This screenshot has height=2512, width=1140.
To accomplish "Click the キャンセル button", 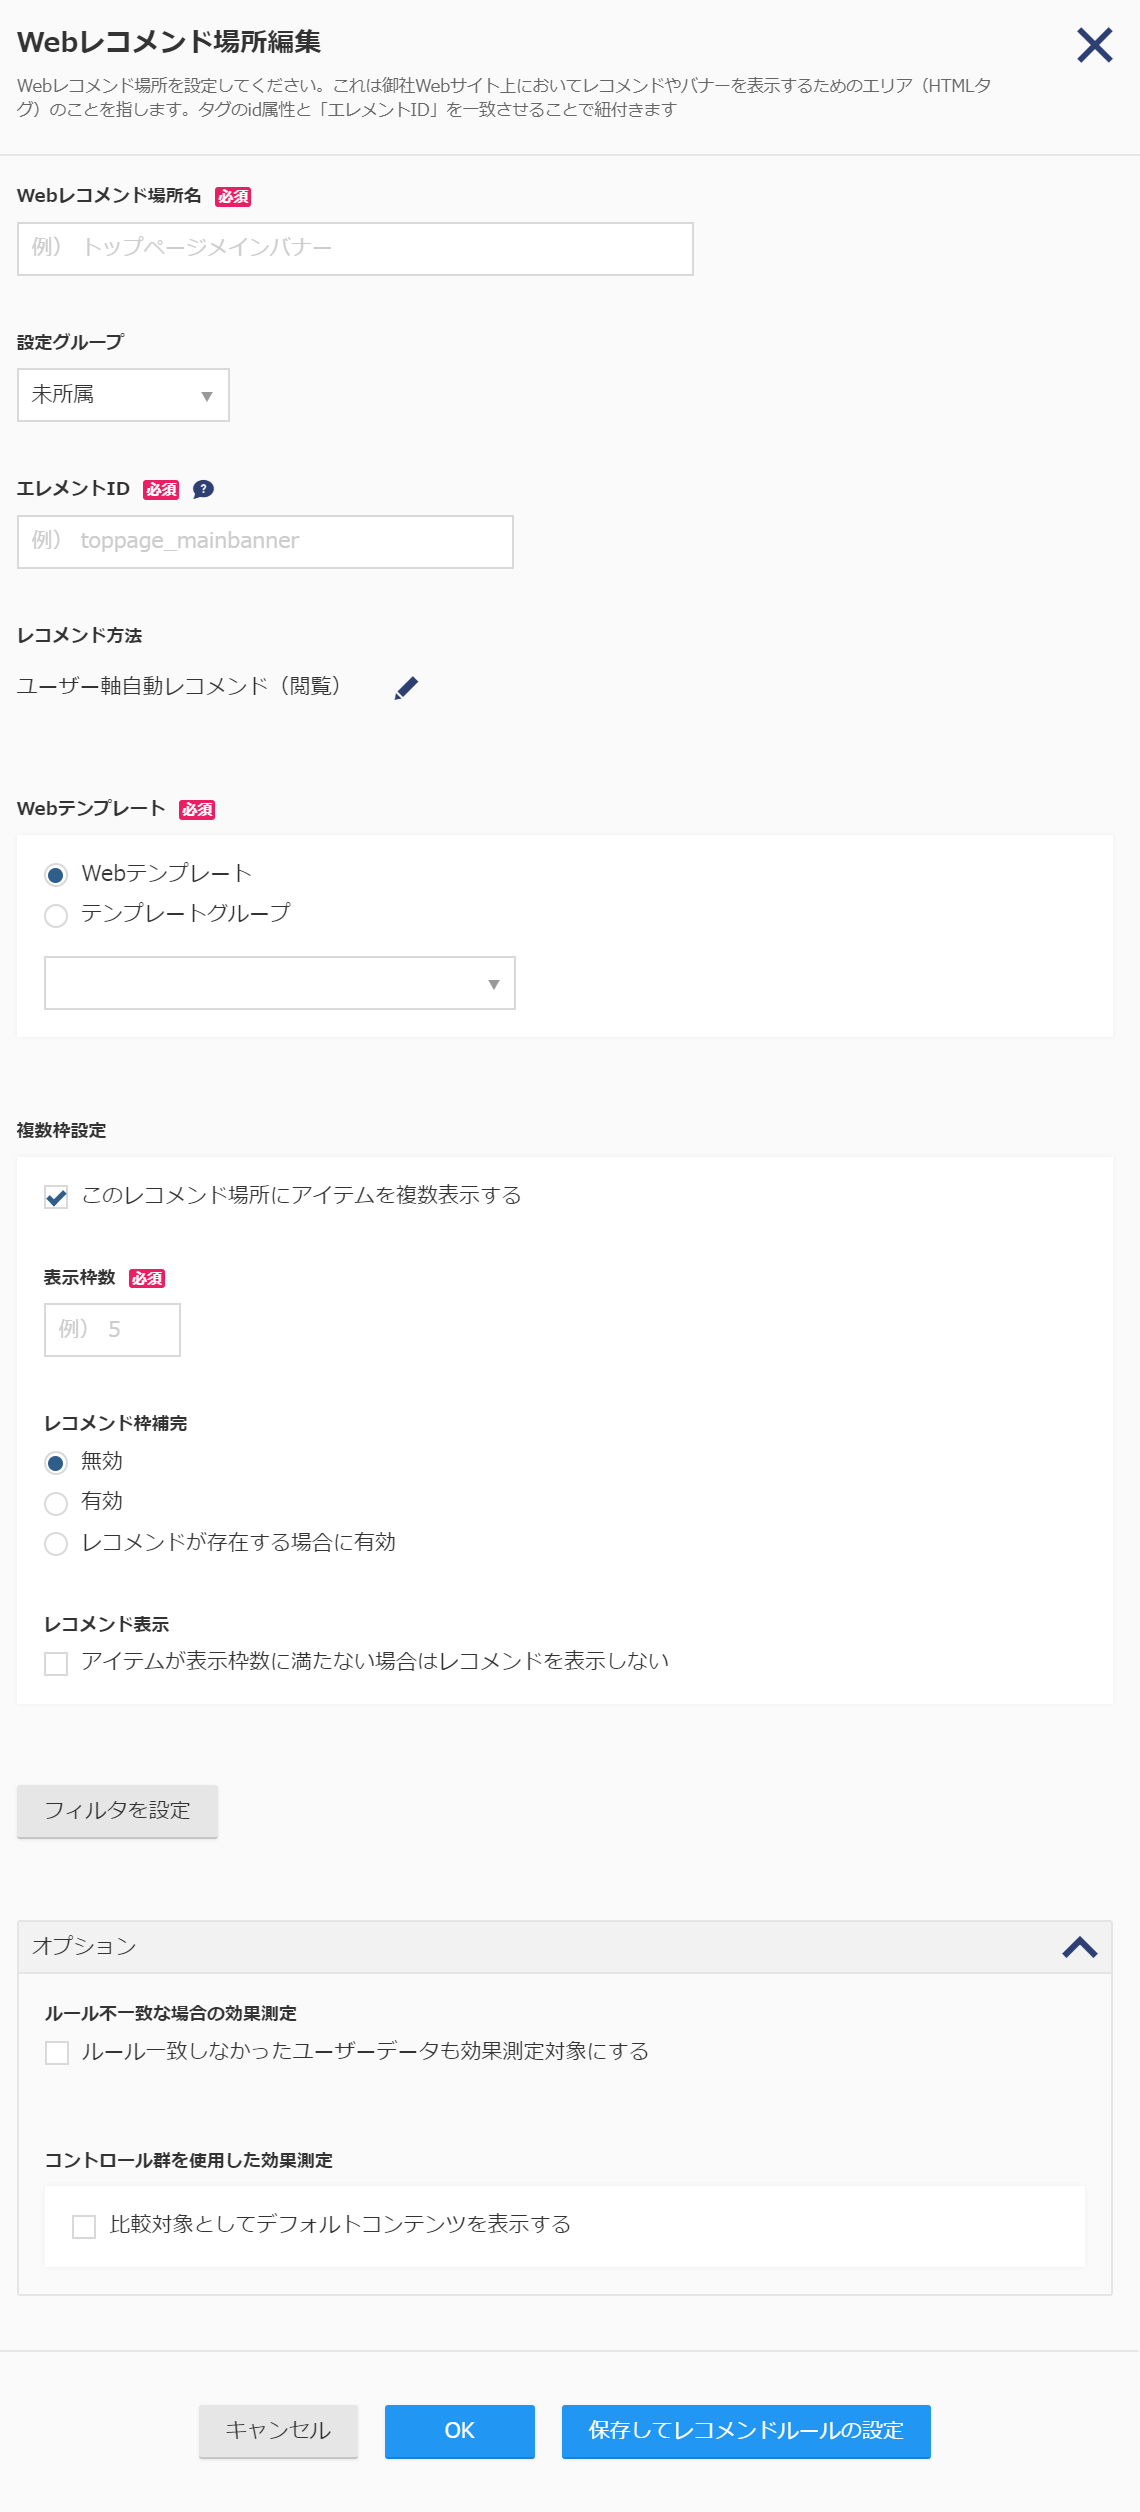I will click(278, 2431).
